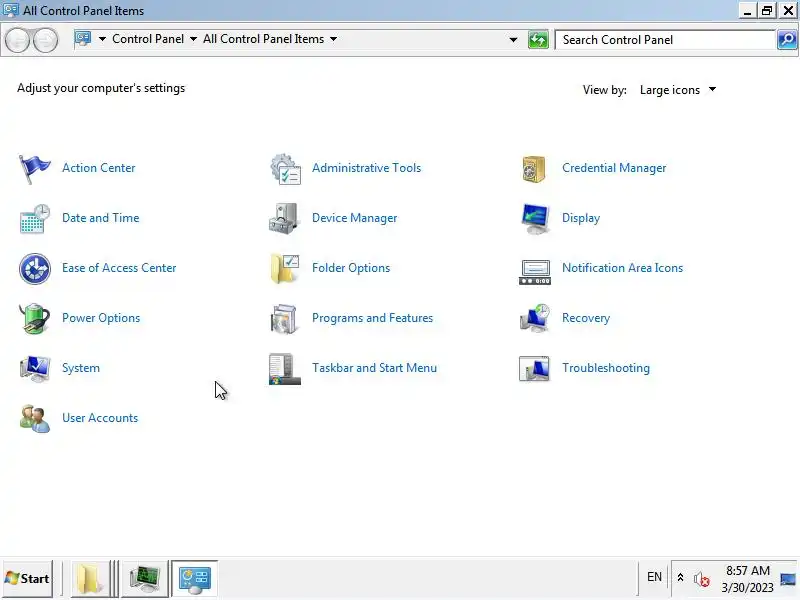Click the Recovery computer icon
Viewport: 800px width, 600px height.
pos(535,318)
